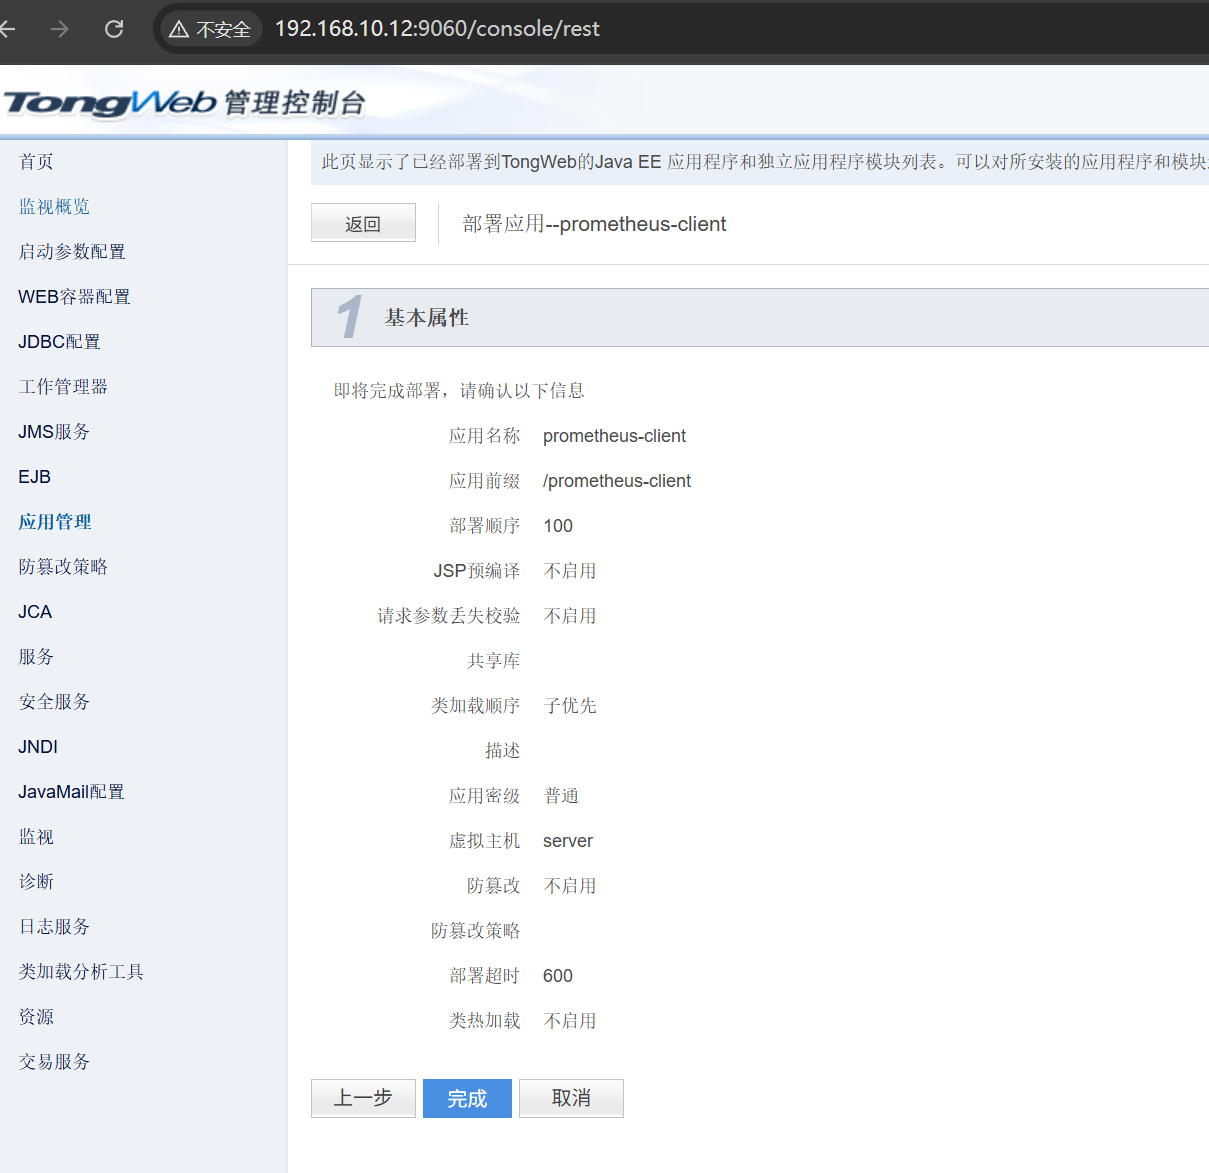Click the 部署顺序 value 100
Viewport: 1209px width, 1173px height.
[558, 526]
